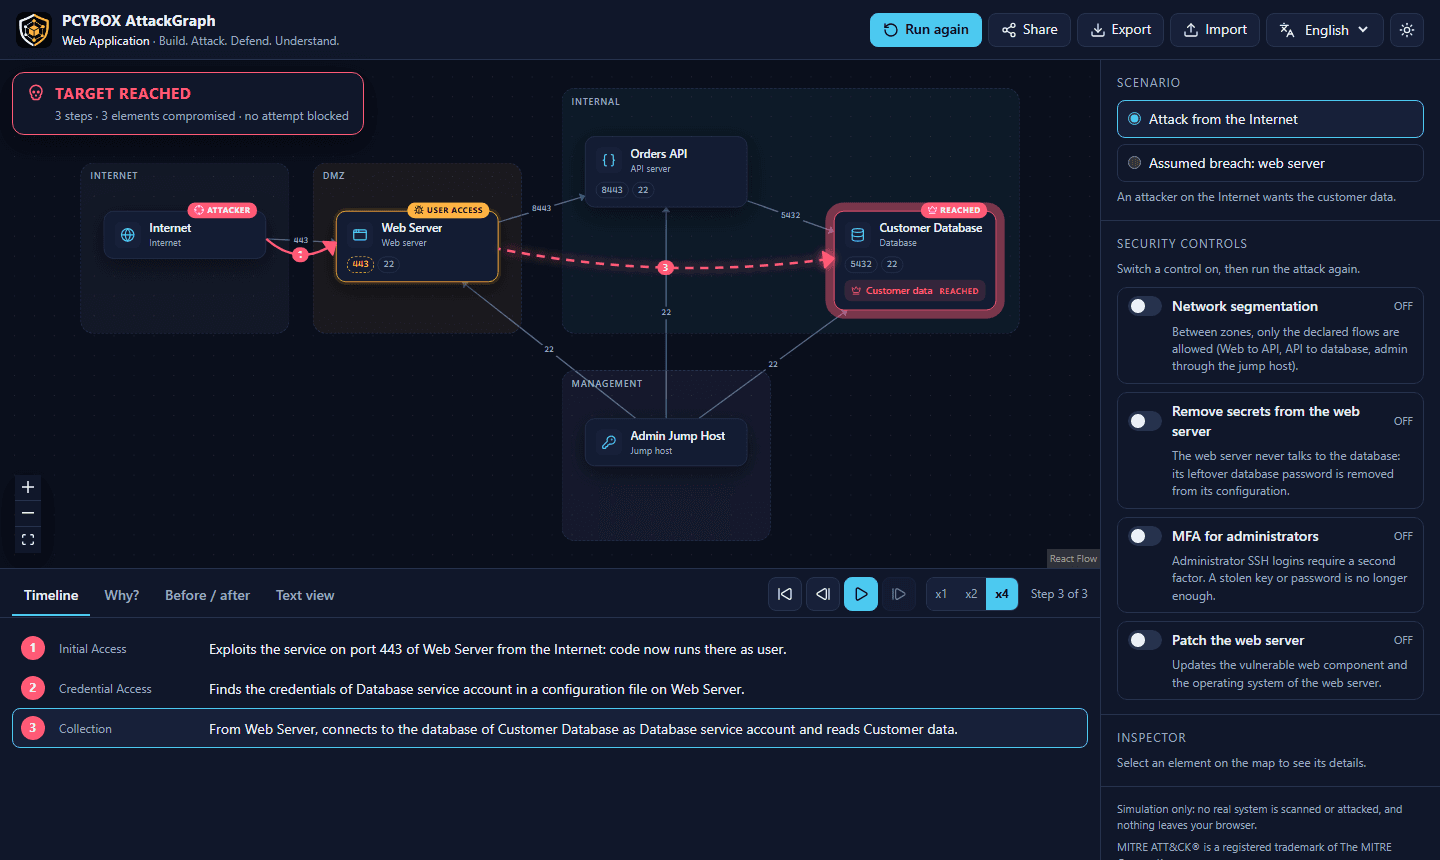This screenshot has width=1440, height=860.
Task: Click the step 3 marker on attack path
Action: coord(665,267)
